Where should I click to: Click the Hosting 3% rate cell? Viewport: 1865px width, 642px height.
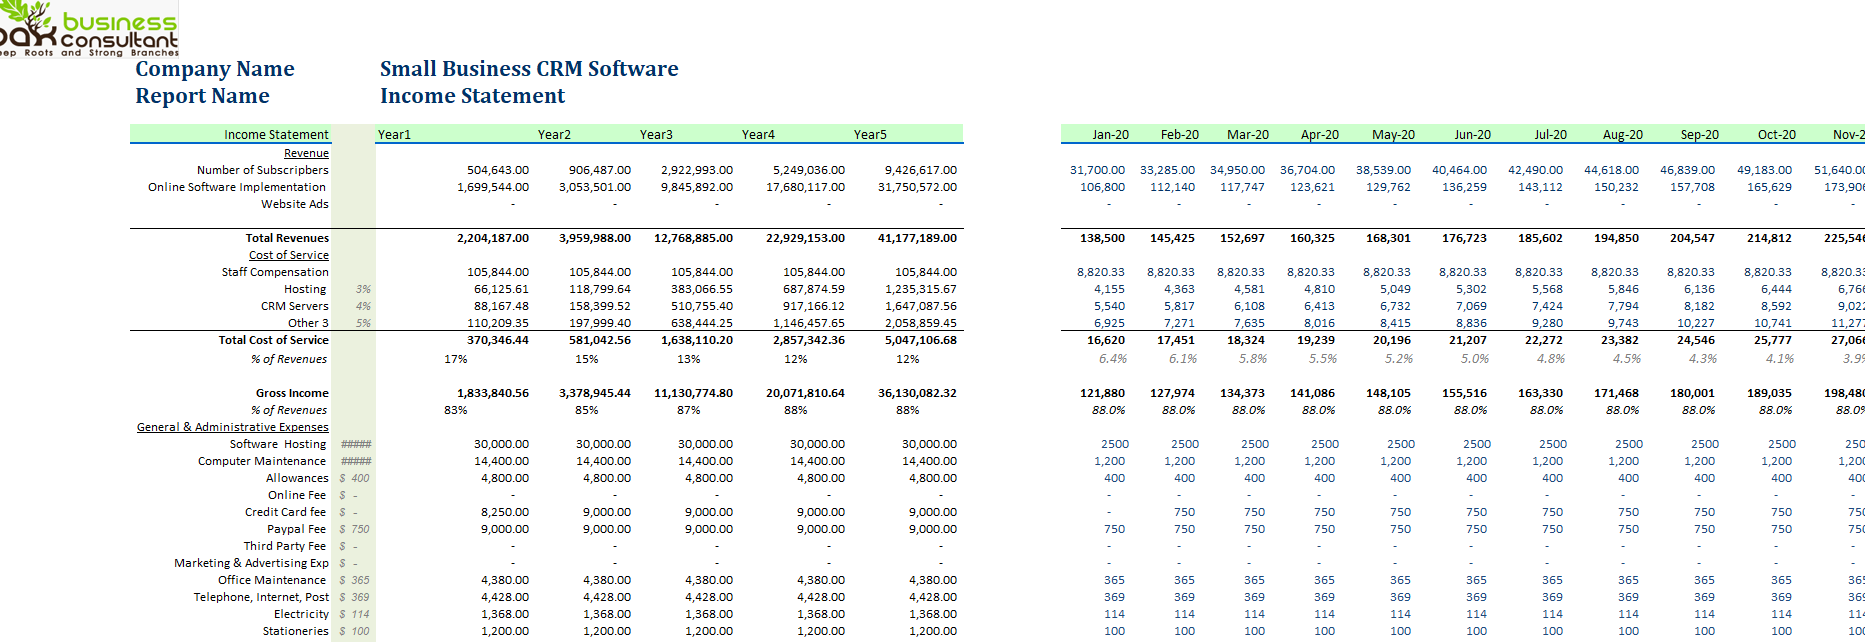(x=363, y=289)
